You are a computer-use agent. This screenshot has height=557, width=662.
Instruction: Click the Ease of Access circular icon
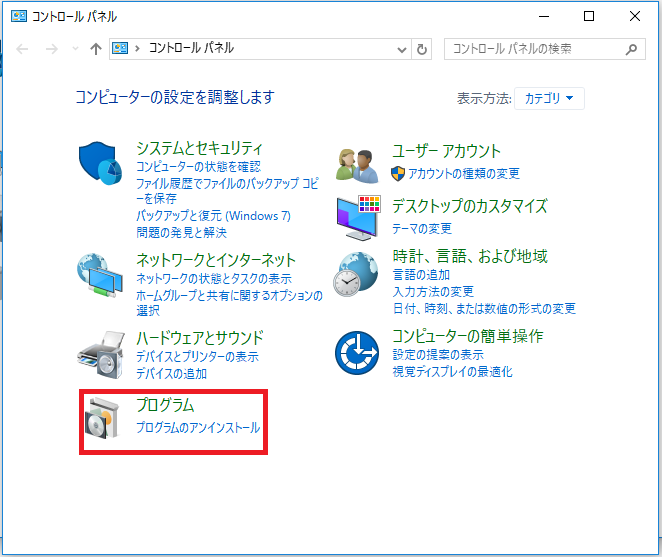[x=357, y=353]
